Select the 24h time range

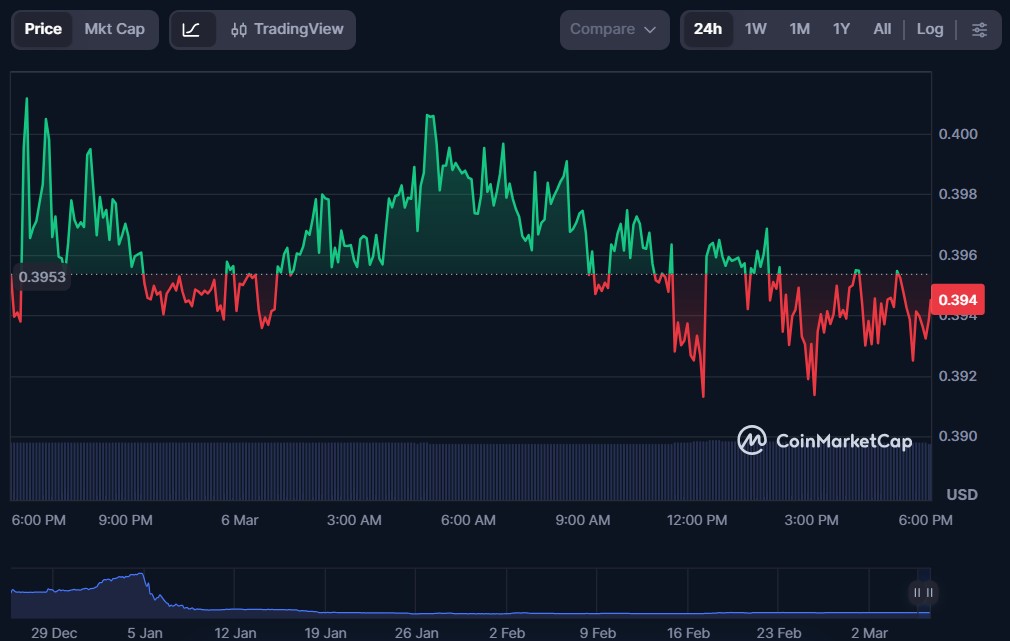pyautogui.click(x=707, y=29)
